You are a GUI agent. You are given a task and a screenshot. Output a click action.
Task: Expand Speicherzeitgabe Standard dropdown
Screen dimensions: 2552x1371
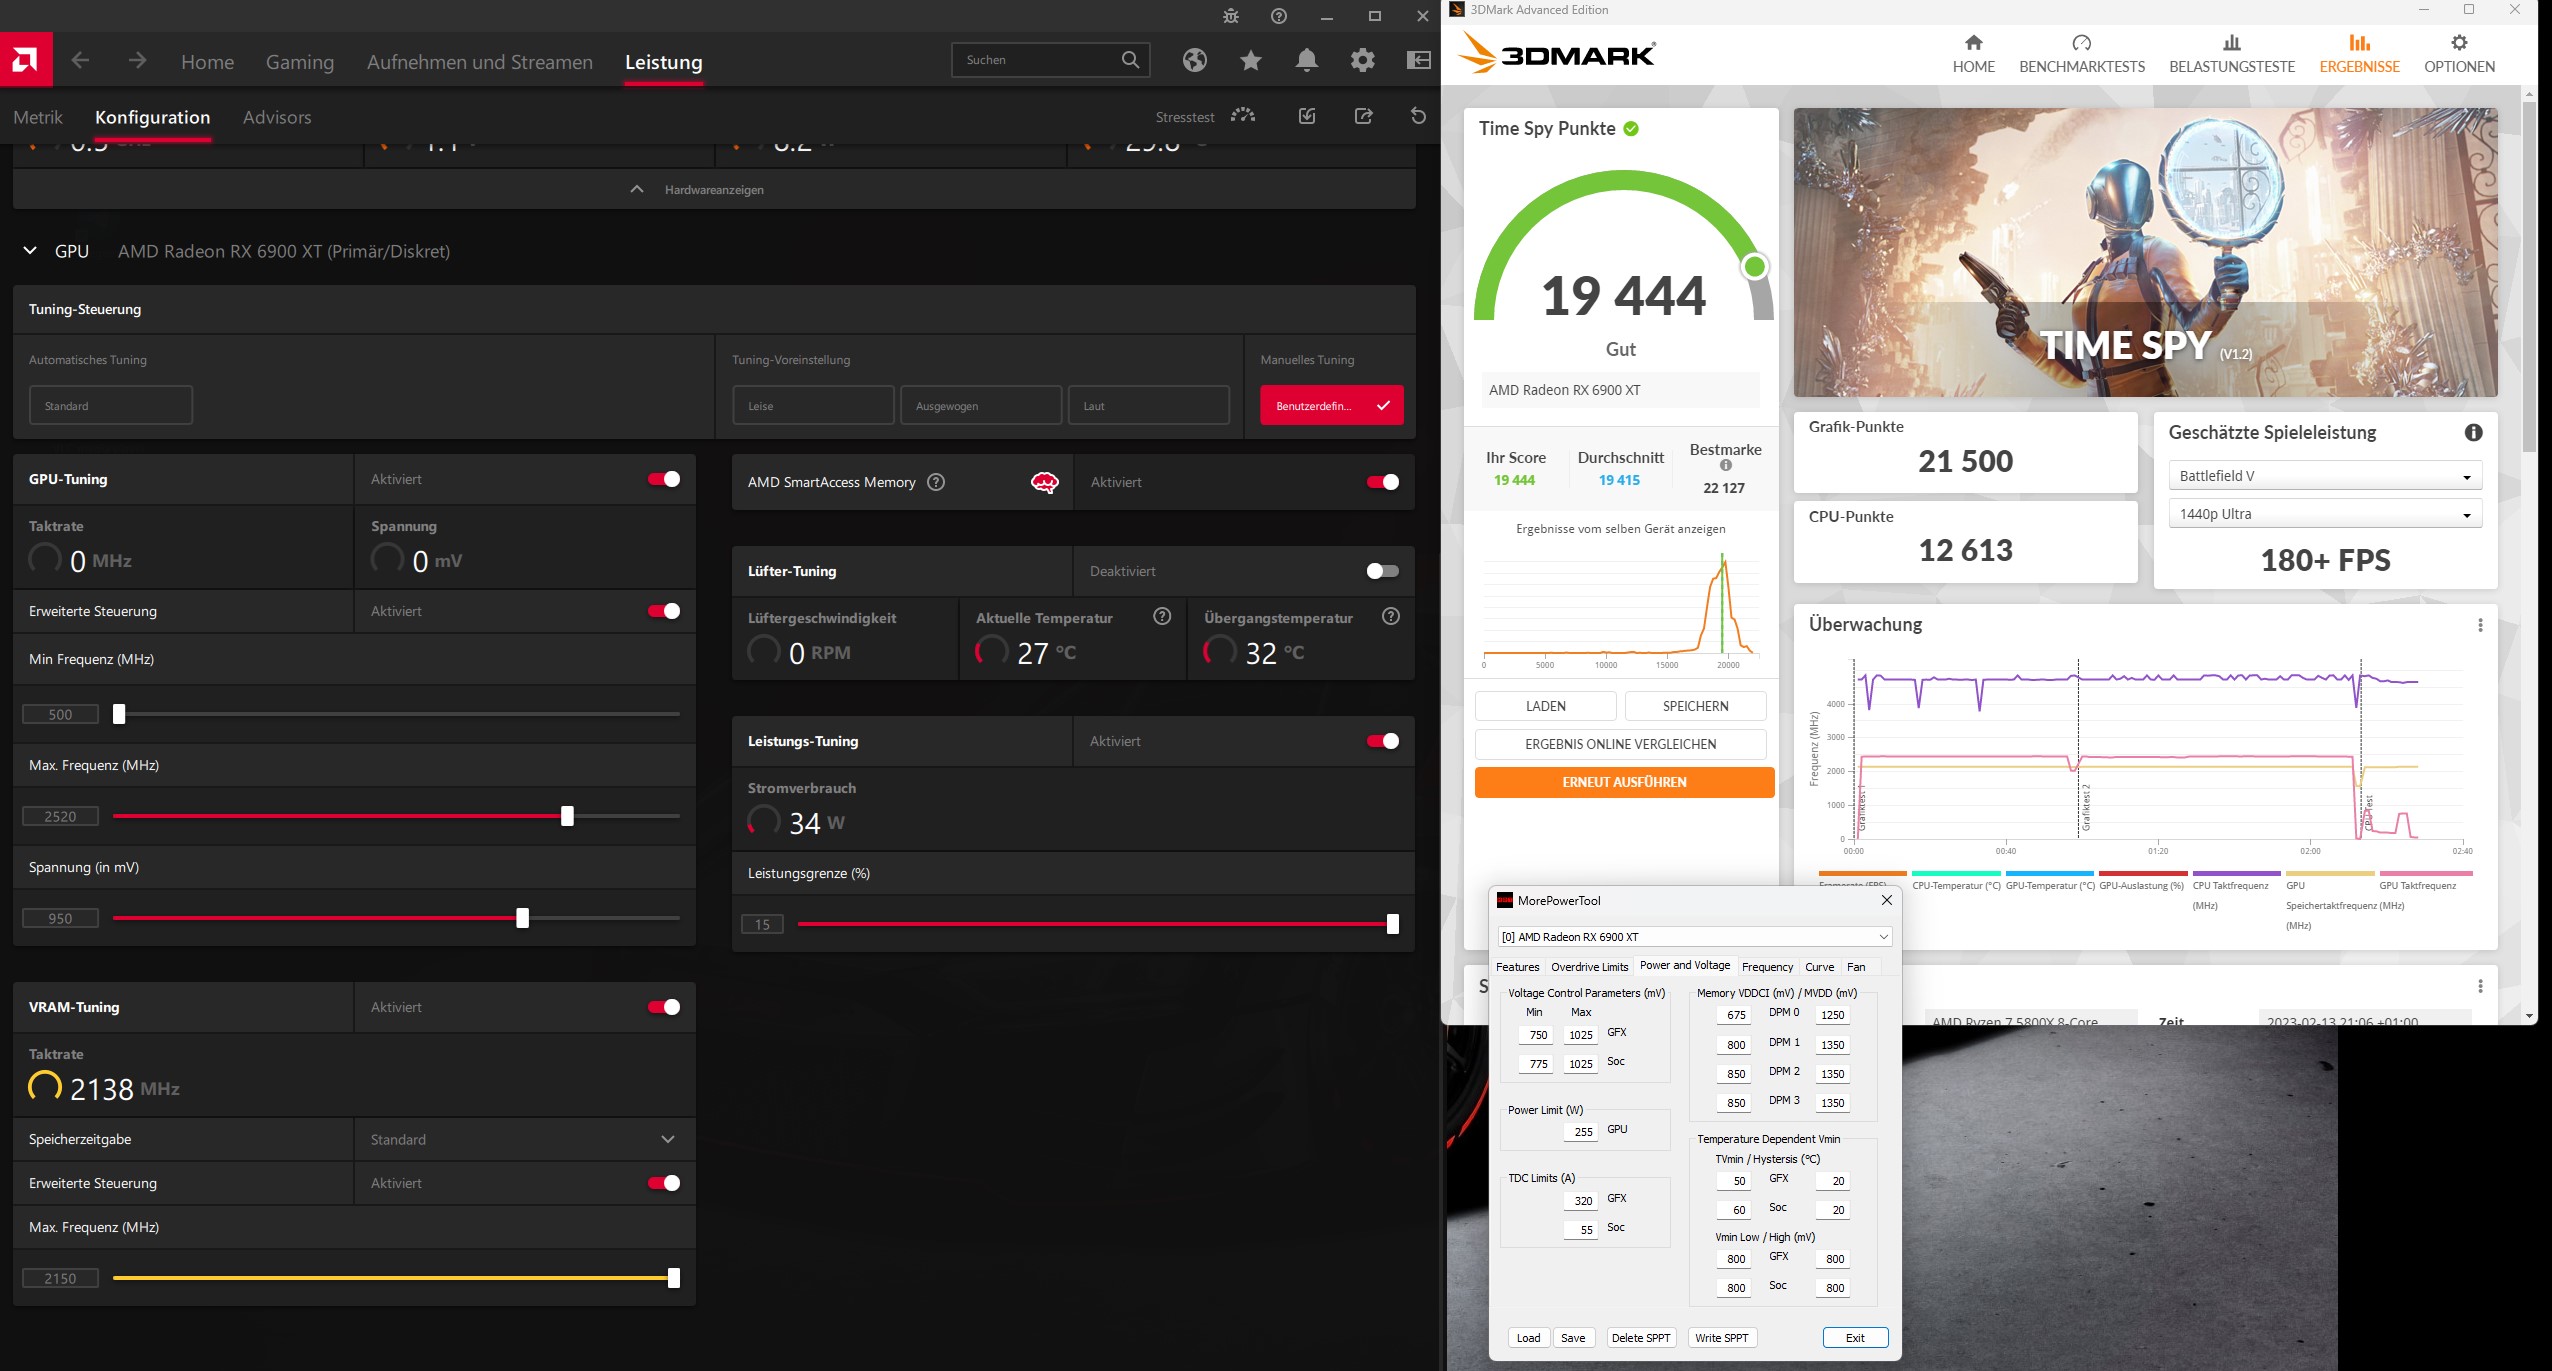point(667,1139)
